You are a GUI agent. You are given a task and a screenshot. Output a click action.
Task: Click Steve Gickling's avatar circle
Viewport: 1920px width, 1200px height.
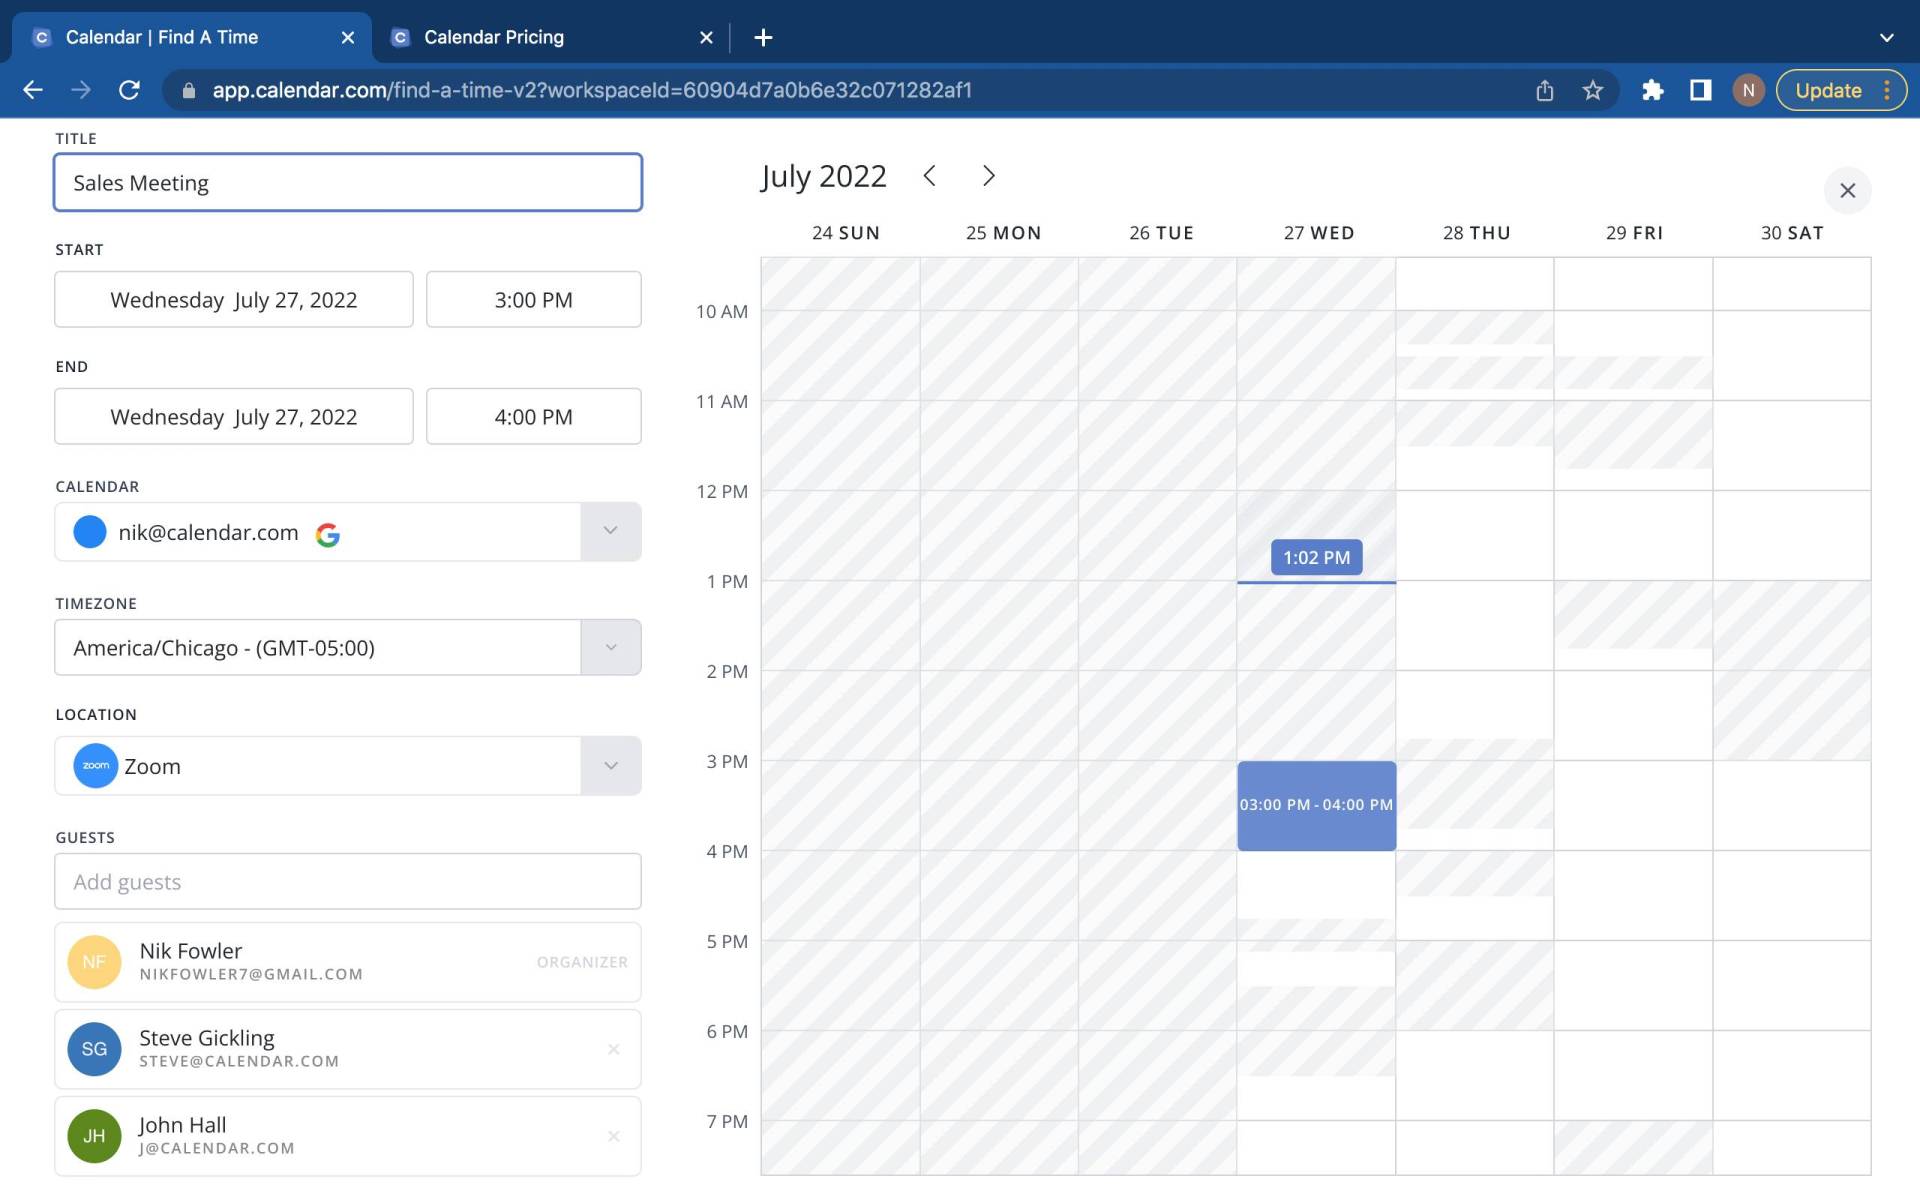(x=94, y=1049)
